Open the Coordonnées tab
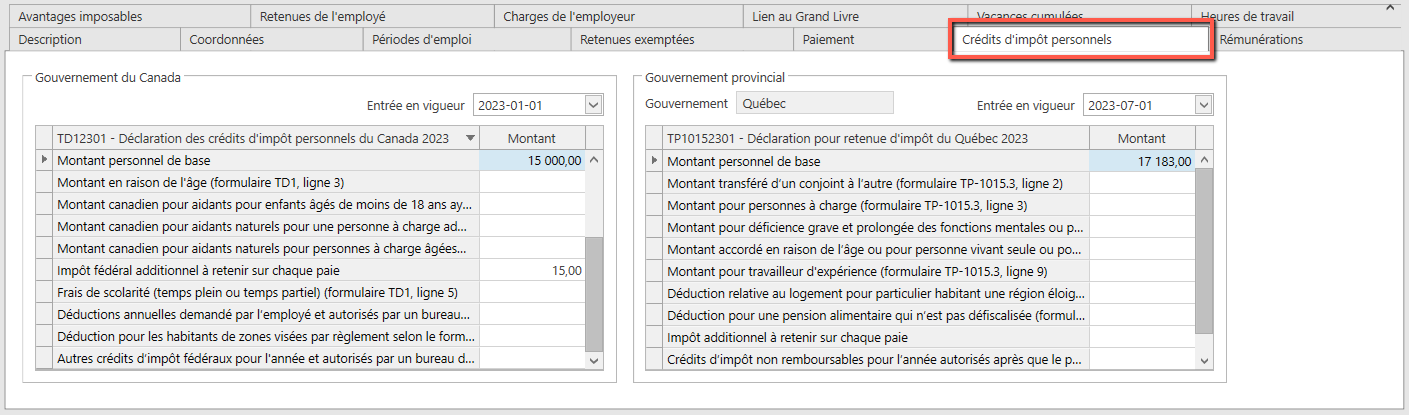The height and width of the screenshot is (415, 1409). point(271,40)
